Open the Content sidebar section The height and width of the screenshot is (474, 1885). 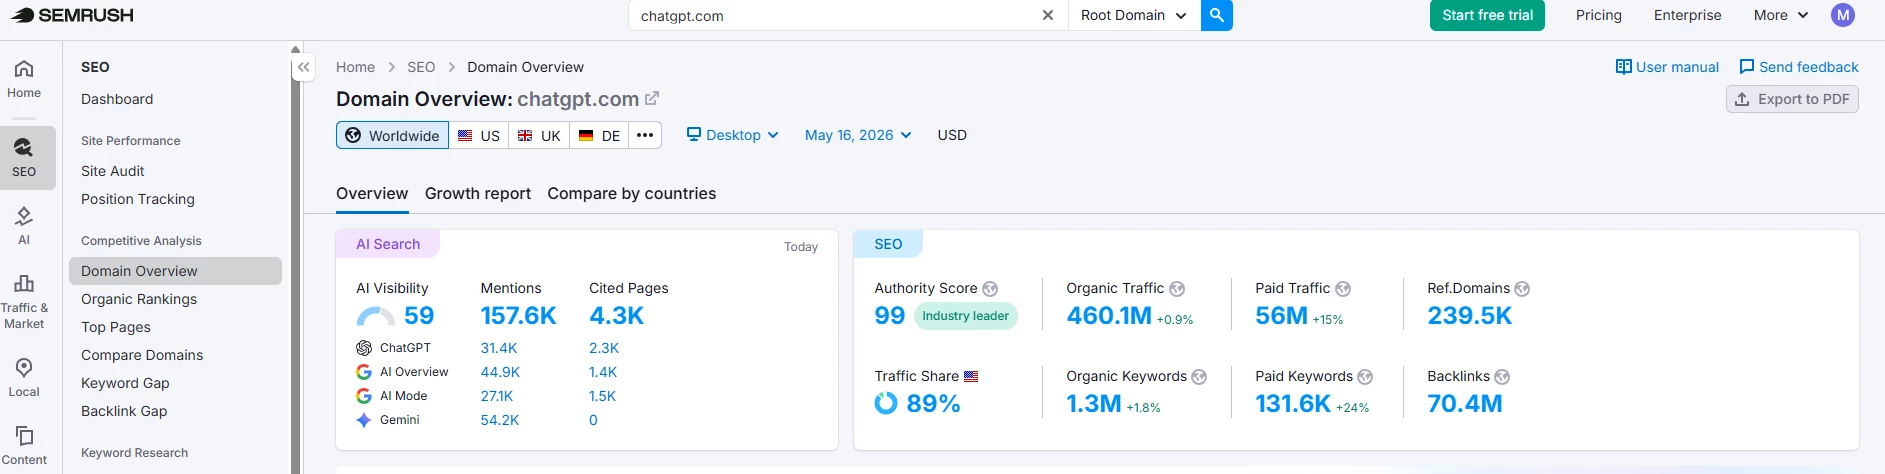(24, 446)
